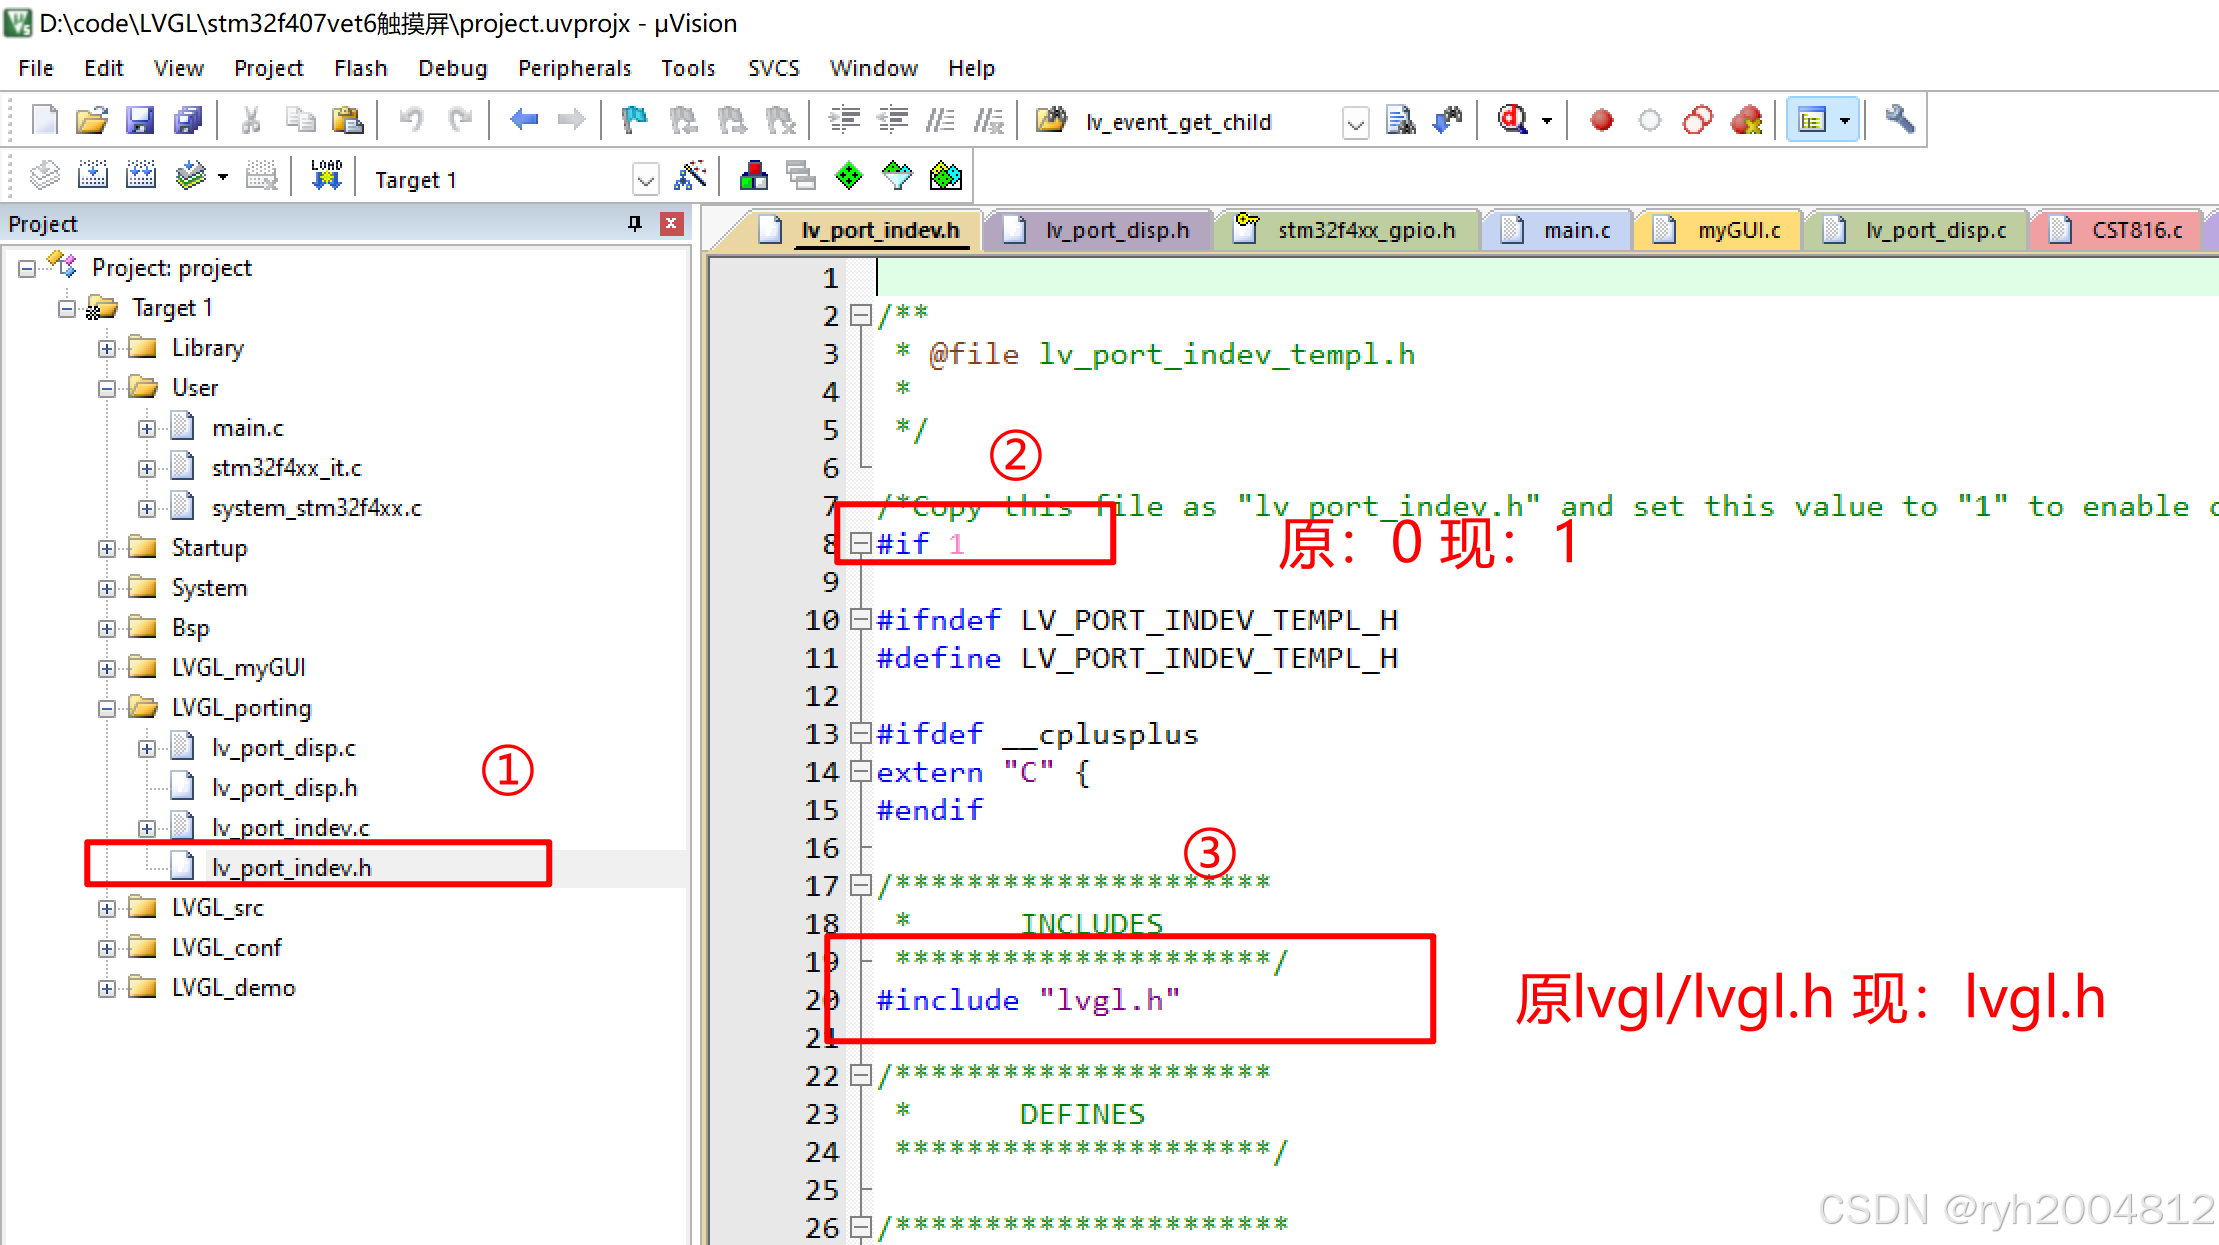Collapse the User group

[x=107, y=388]
